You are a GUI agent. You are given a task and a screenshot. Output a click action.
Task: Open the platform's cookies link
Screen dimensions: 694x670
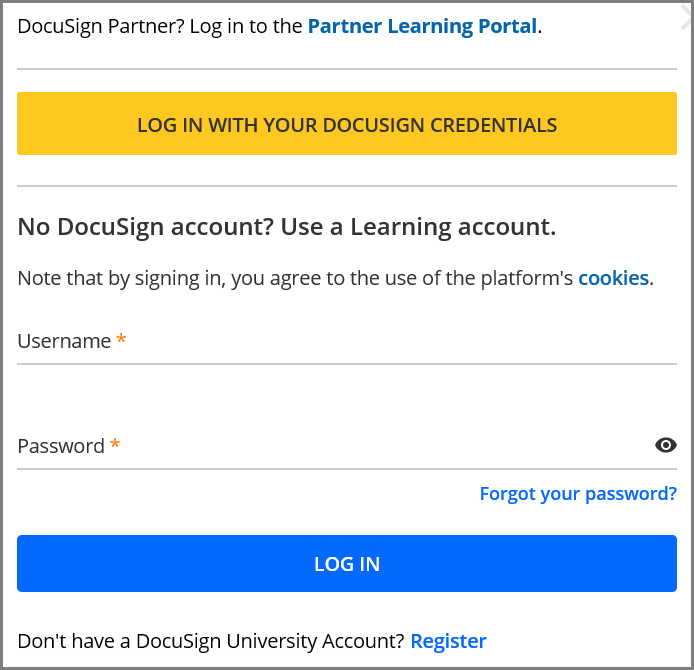click(x=613, y=278)
